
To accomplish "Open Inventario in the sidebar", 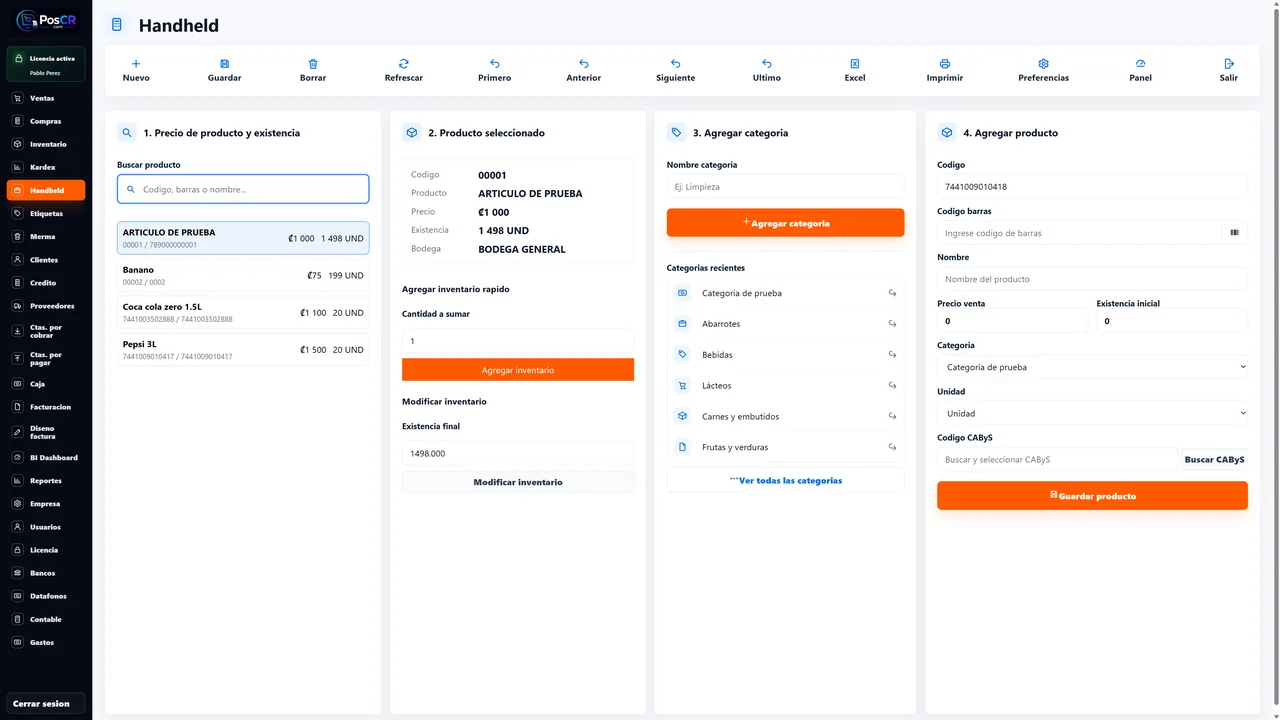I will click(46, 144).
